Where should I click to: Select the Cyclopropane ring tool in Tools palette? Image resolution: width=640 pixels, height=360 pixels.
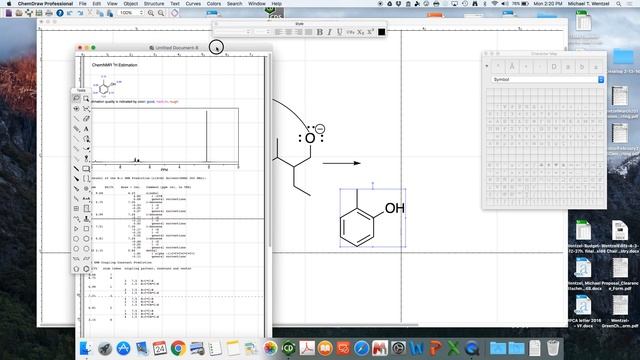(76, 229)
